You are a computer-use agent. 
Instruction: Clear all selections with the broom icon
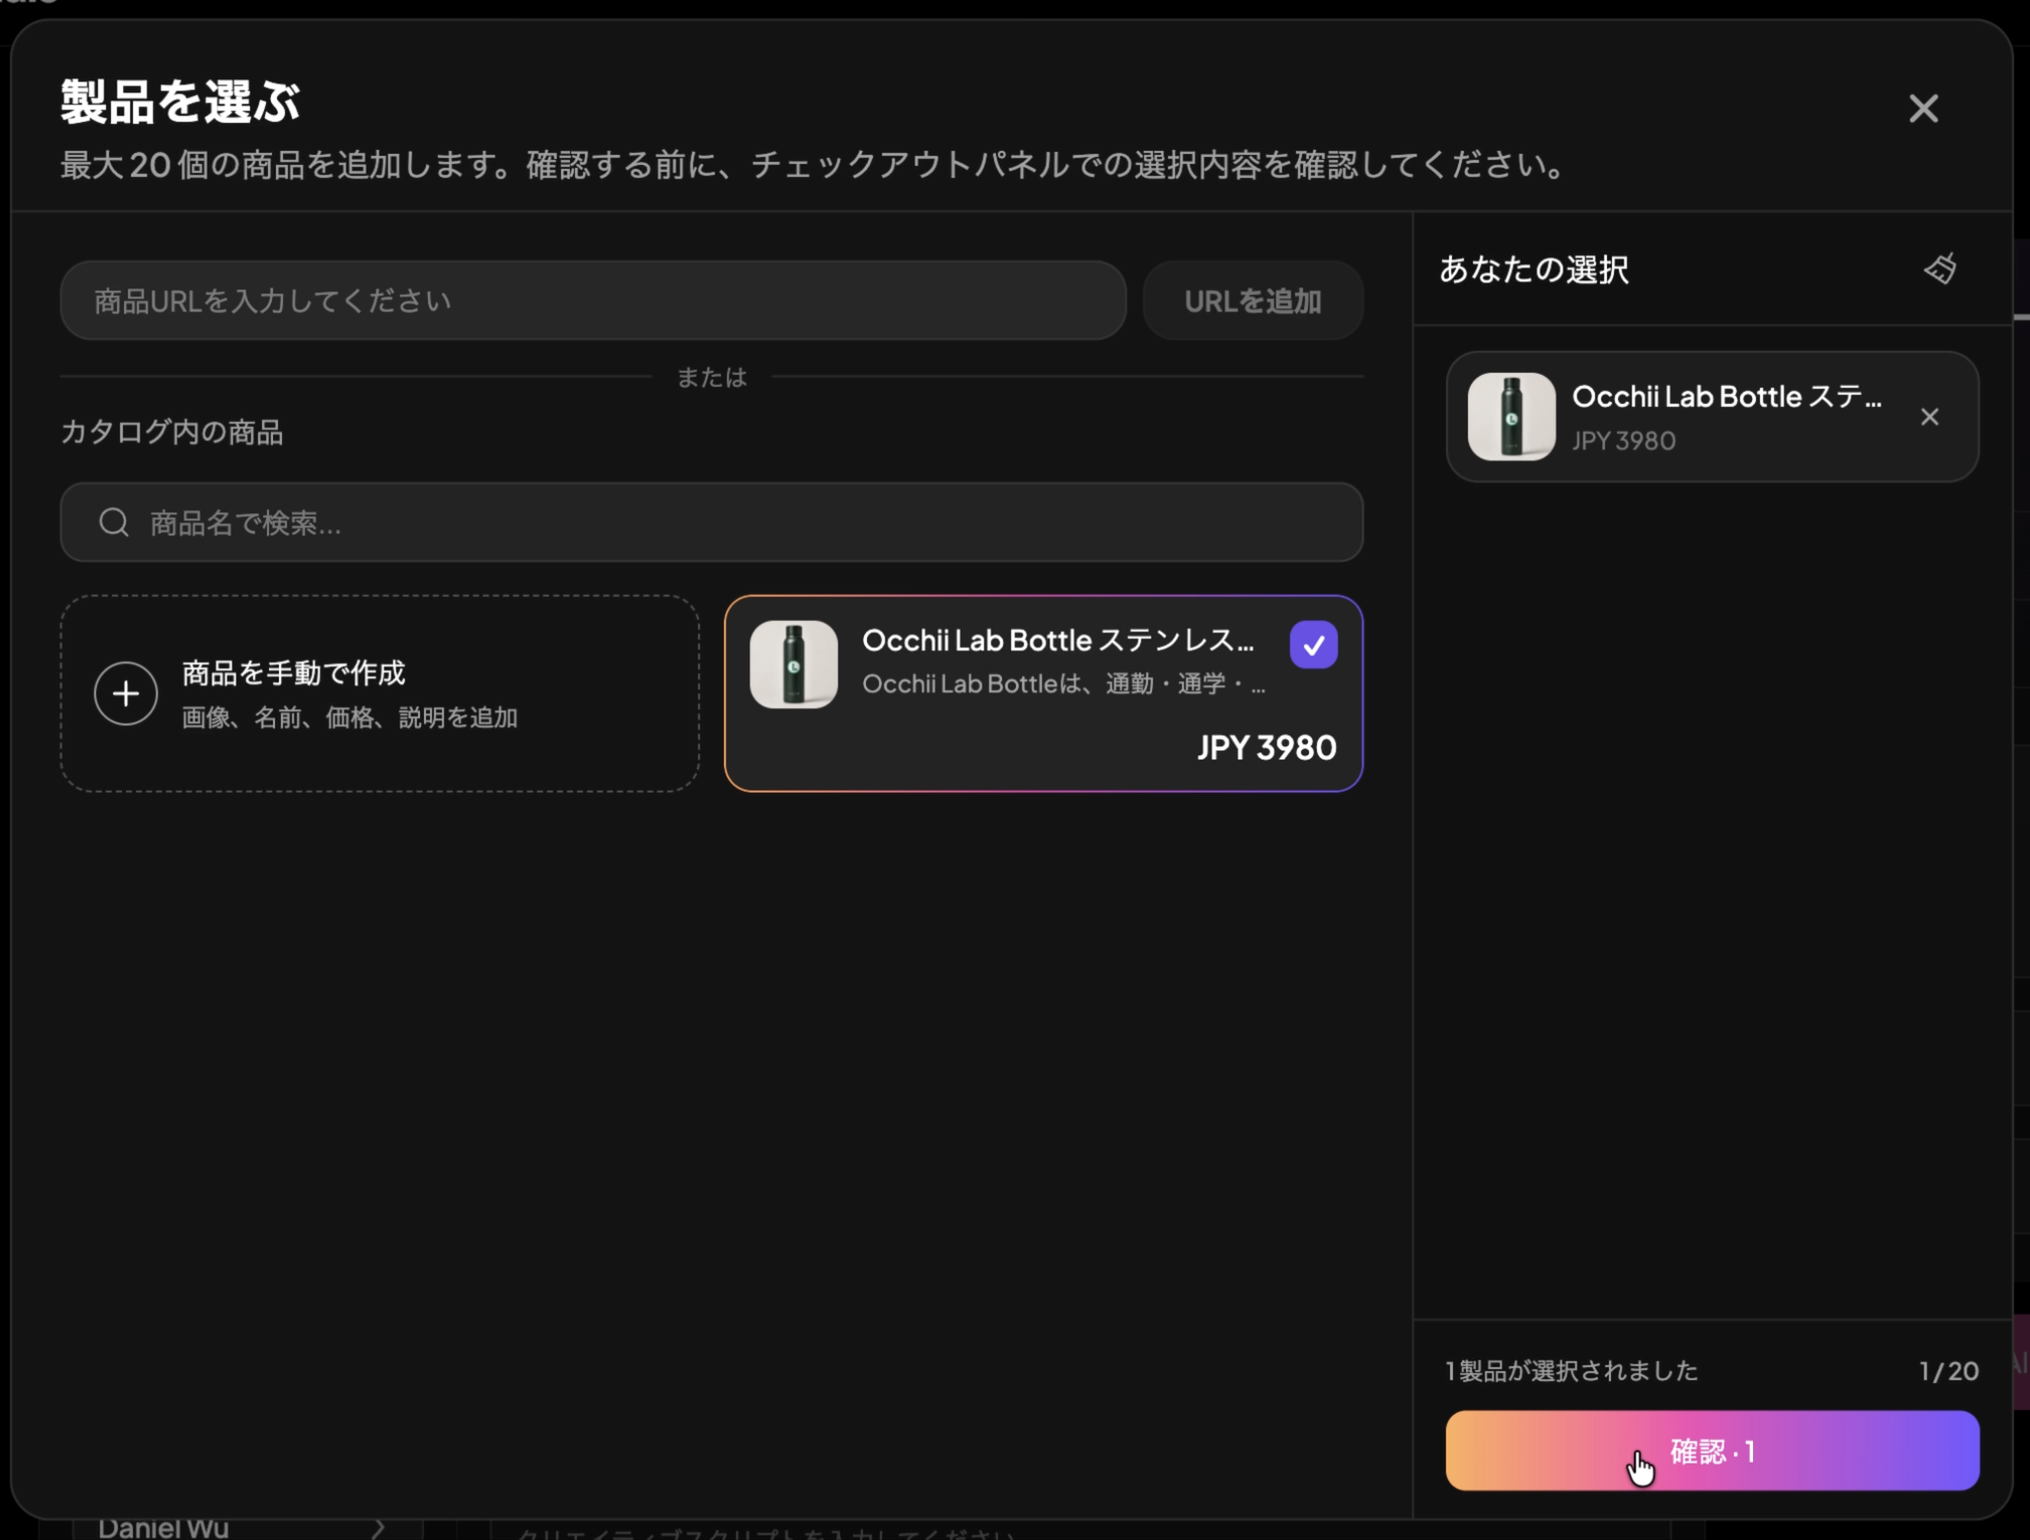pyautogui.click(x=1940, y=268)
